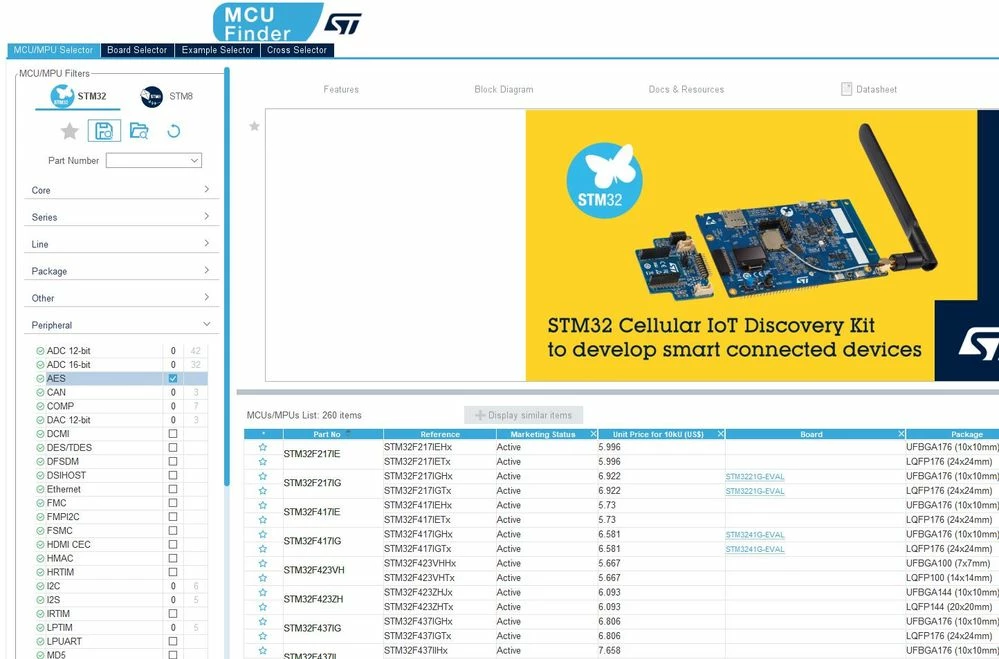Hide the Board column with its X
This screenshot has height=659, width=999.
tap(901, 434)
